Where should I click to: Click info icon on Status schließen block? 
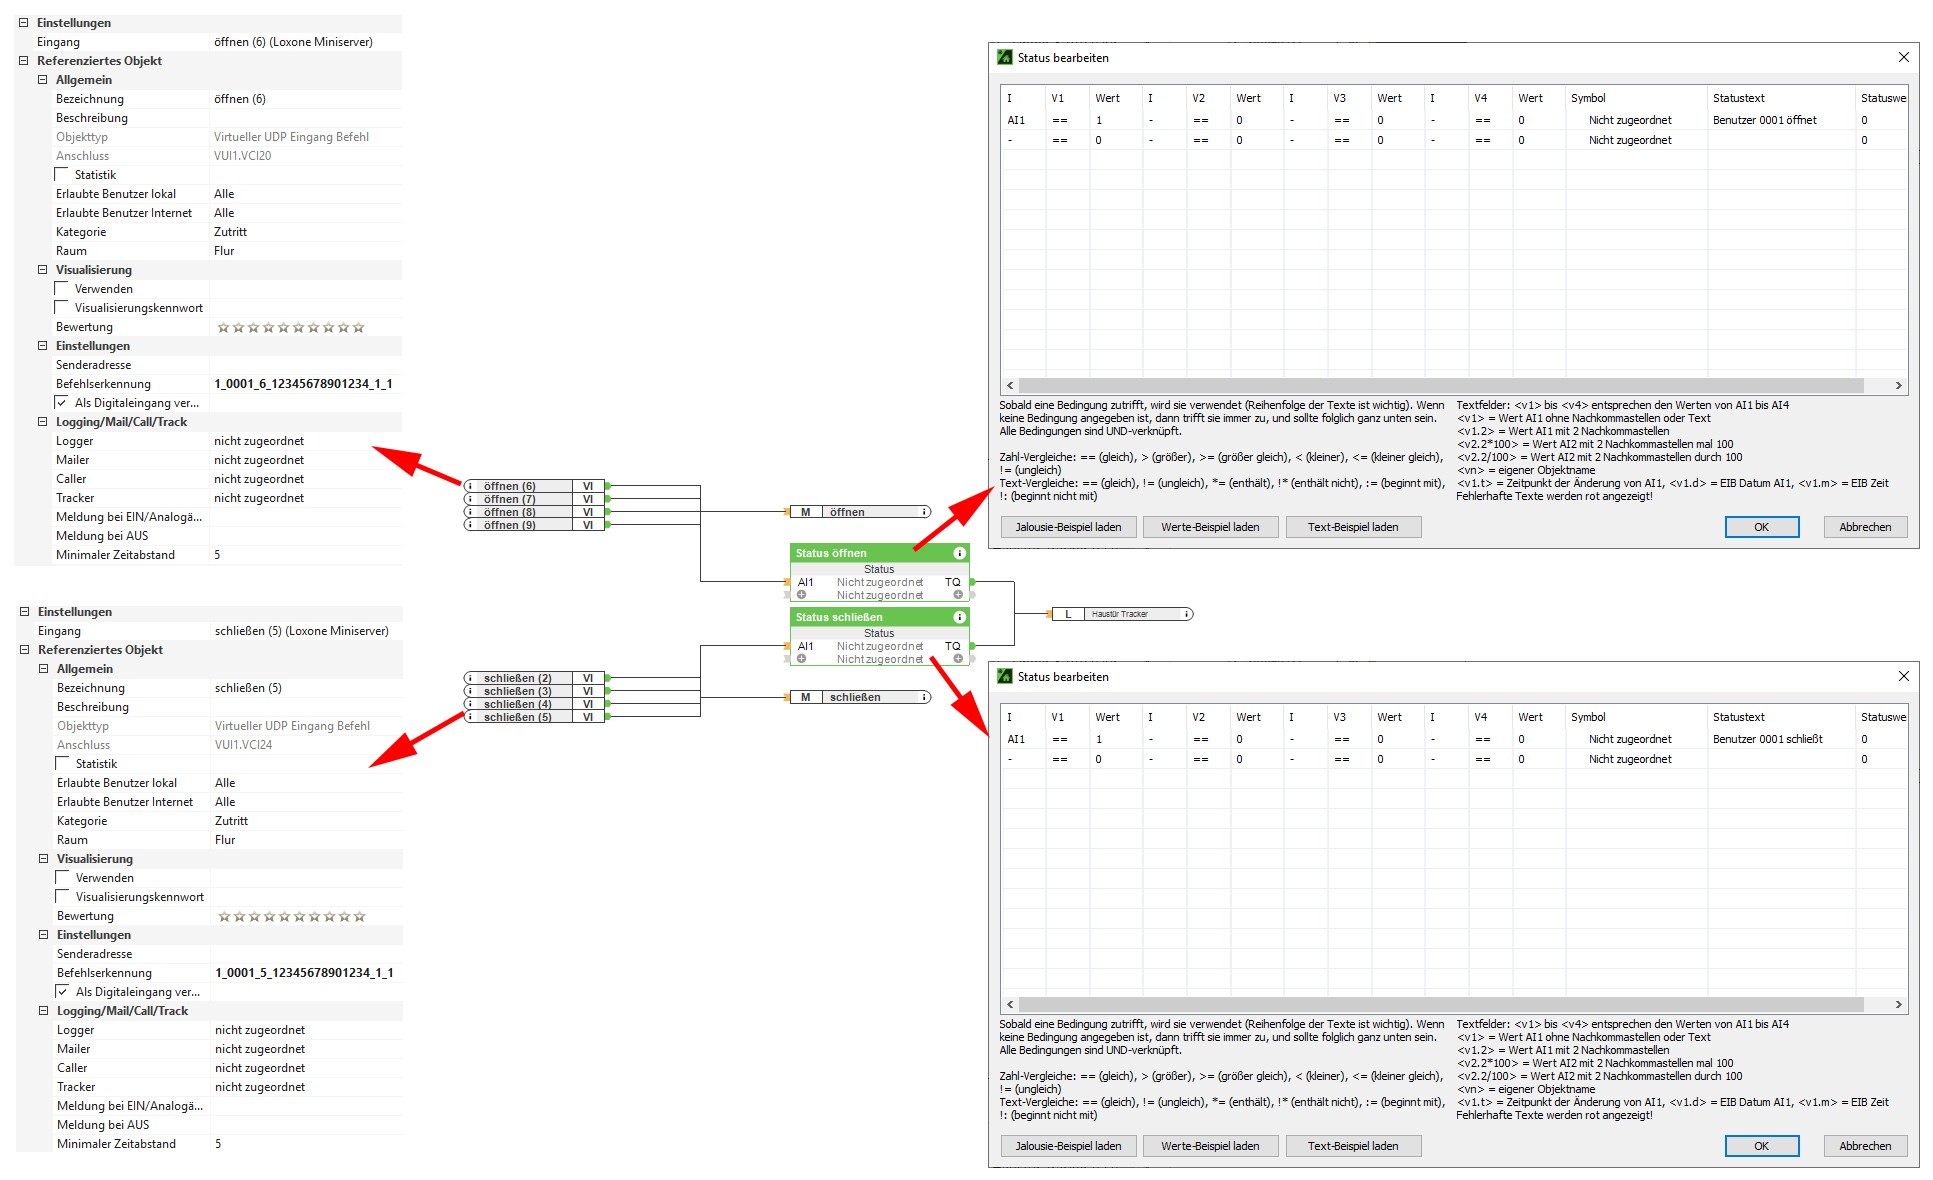[959, 617]
